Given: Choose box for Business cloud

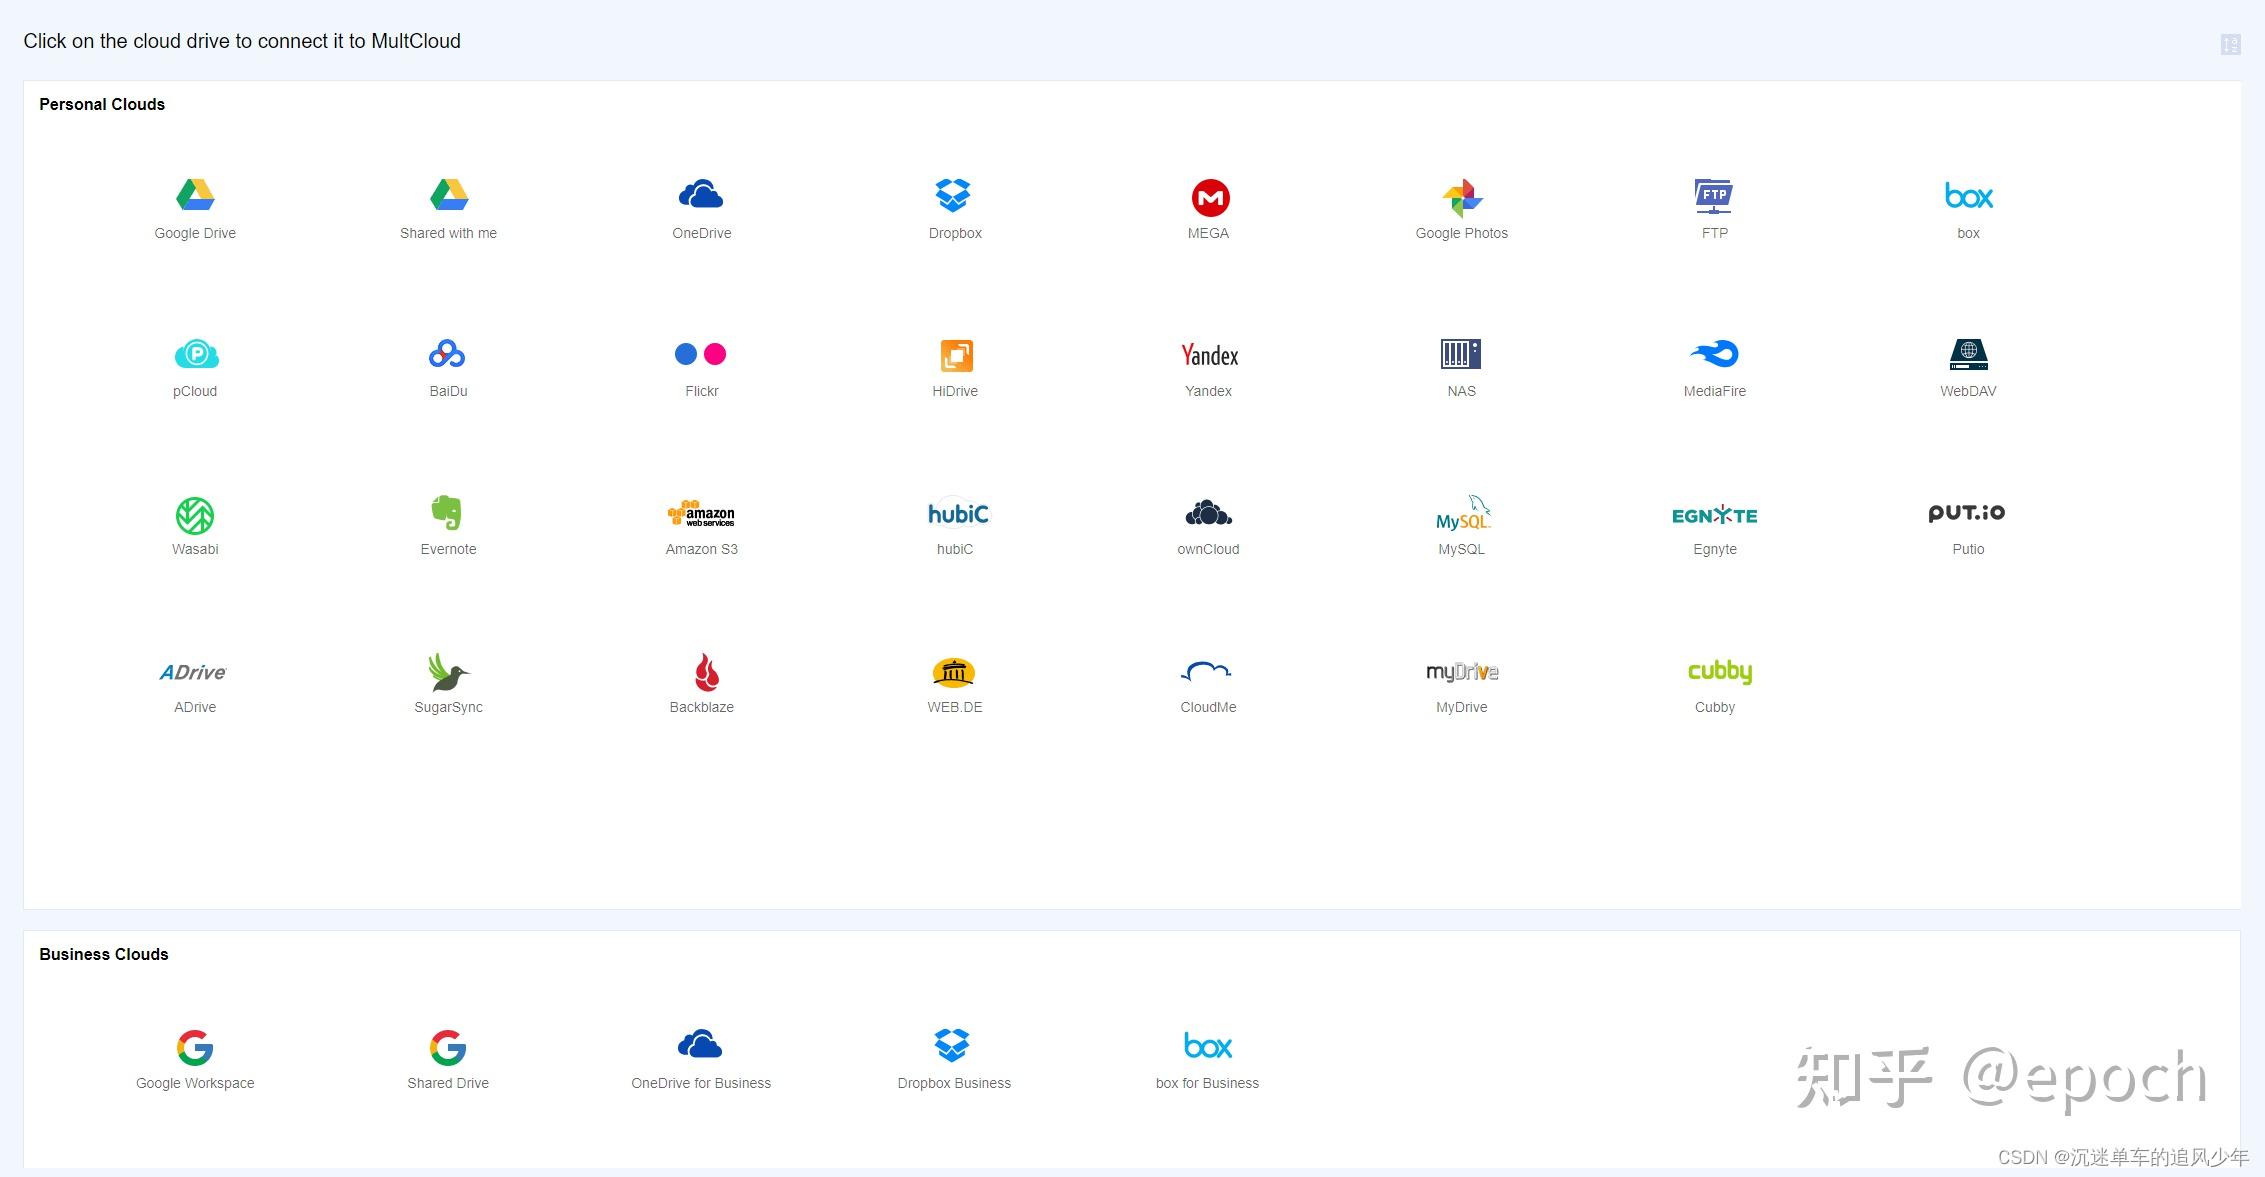Looking at the screenshot, I should point(1207,1046).
